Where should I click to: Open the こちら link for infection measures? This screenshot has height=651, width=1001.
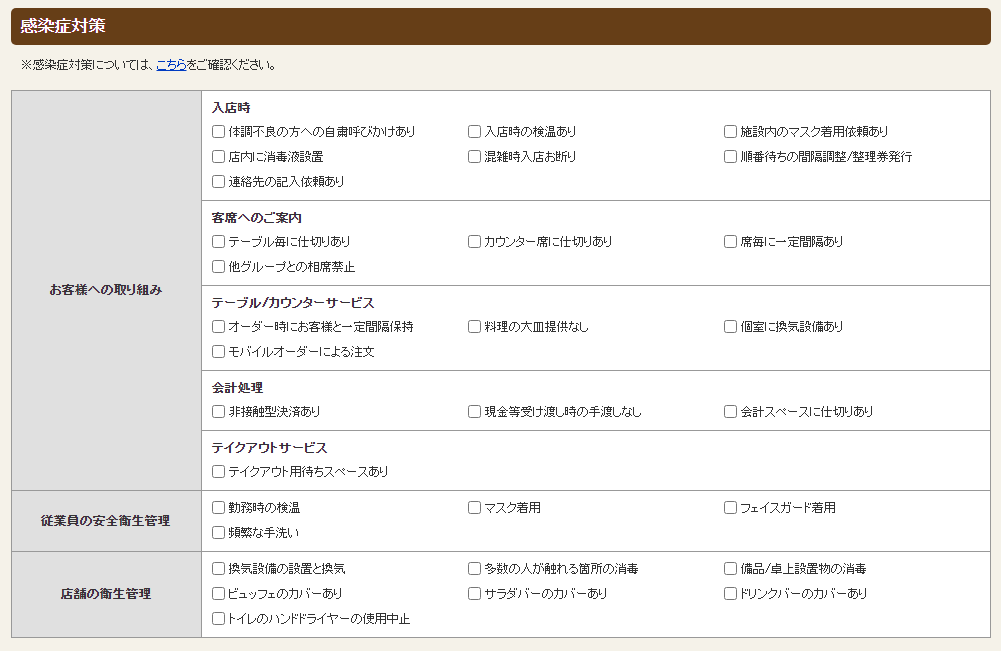point(171,64)
